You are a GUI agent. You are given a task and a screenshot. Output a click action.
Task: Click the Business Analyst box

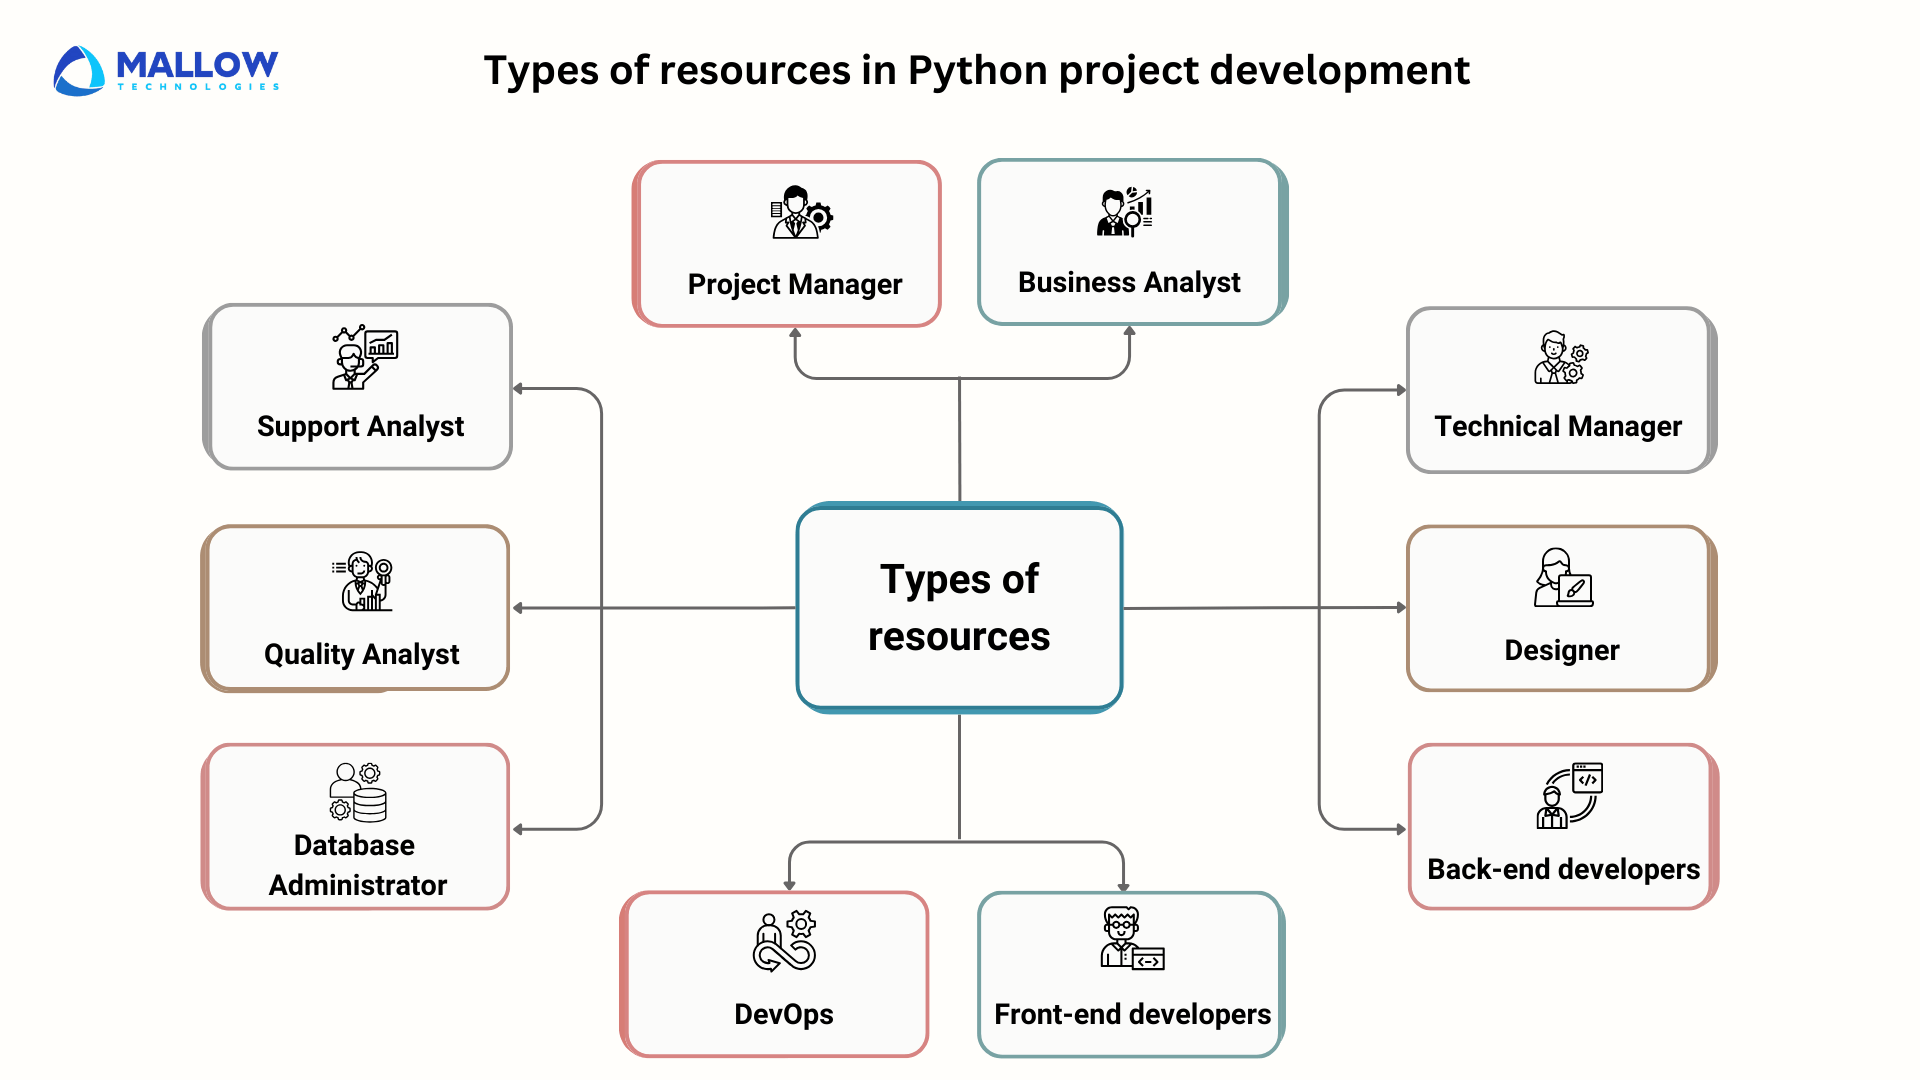[1130, 242]
